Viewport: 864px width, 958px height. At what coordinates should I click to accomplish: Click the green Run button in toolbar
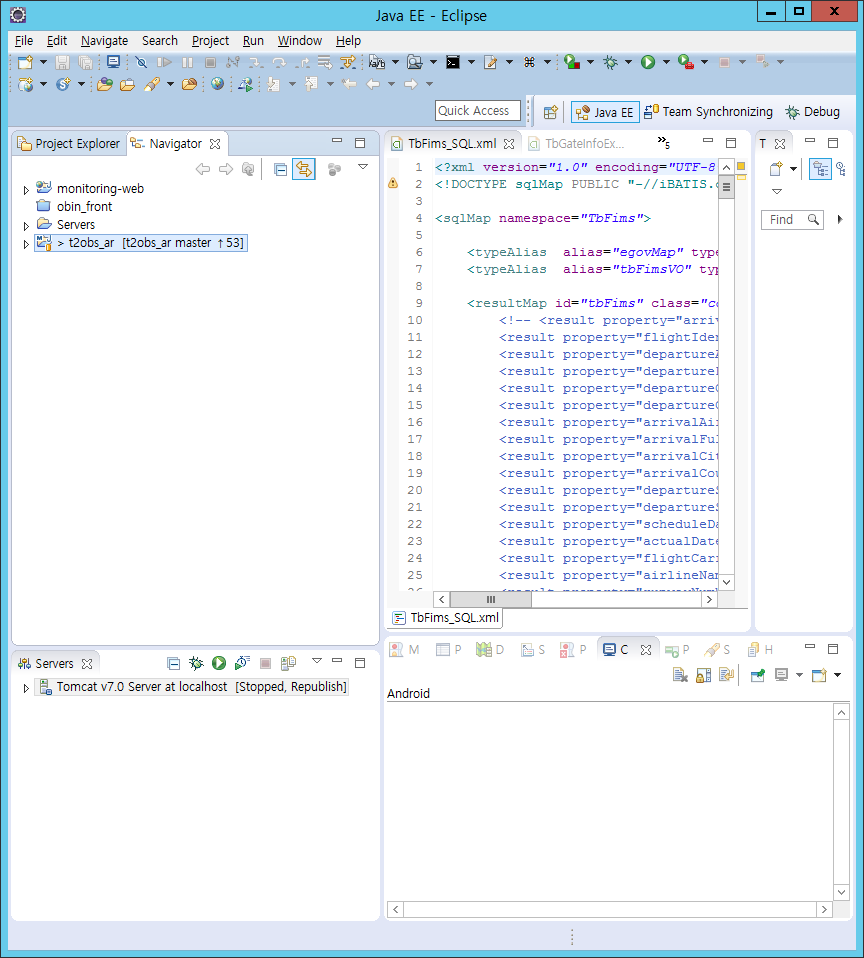click(648, 62)
